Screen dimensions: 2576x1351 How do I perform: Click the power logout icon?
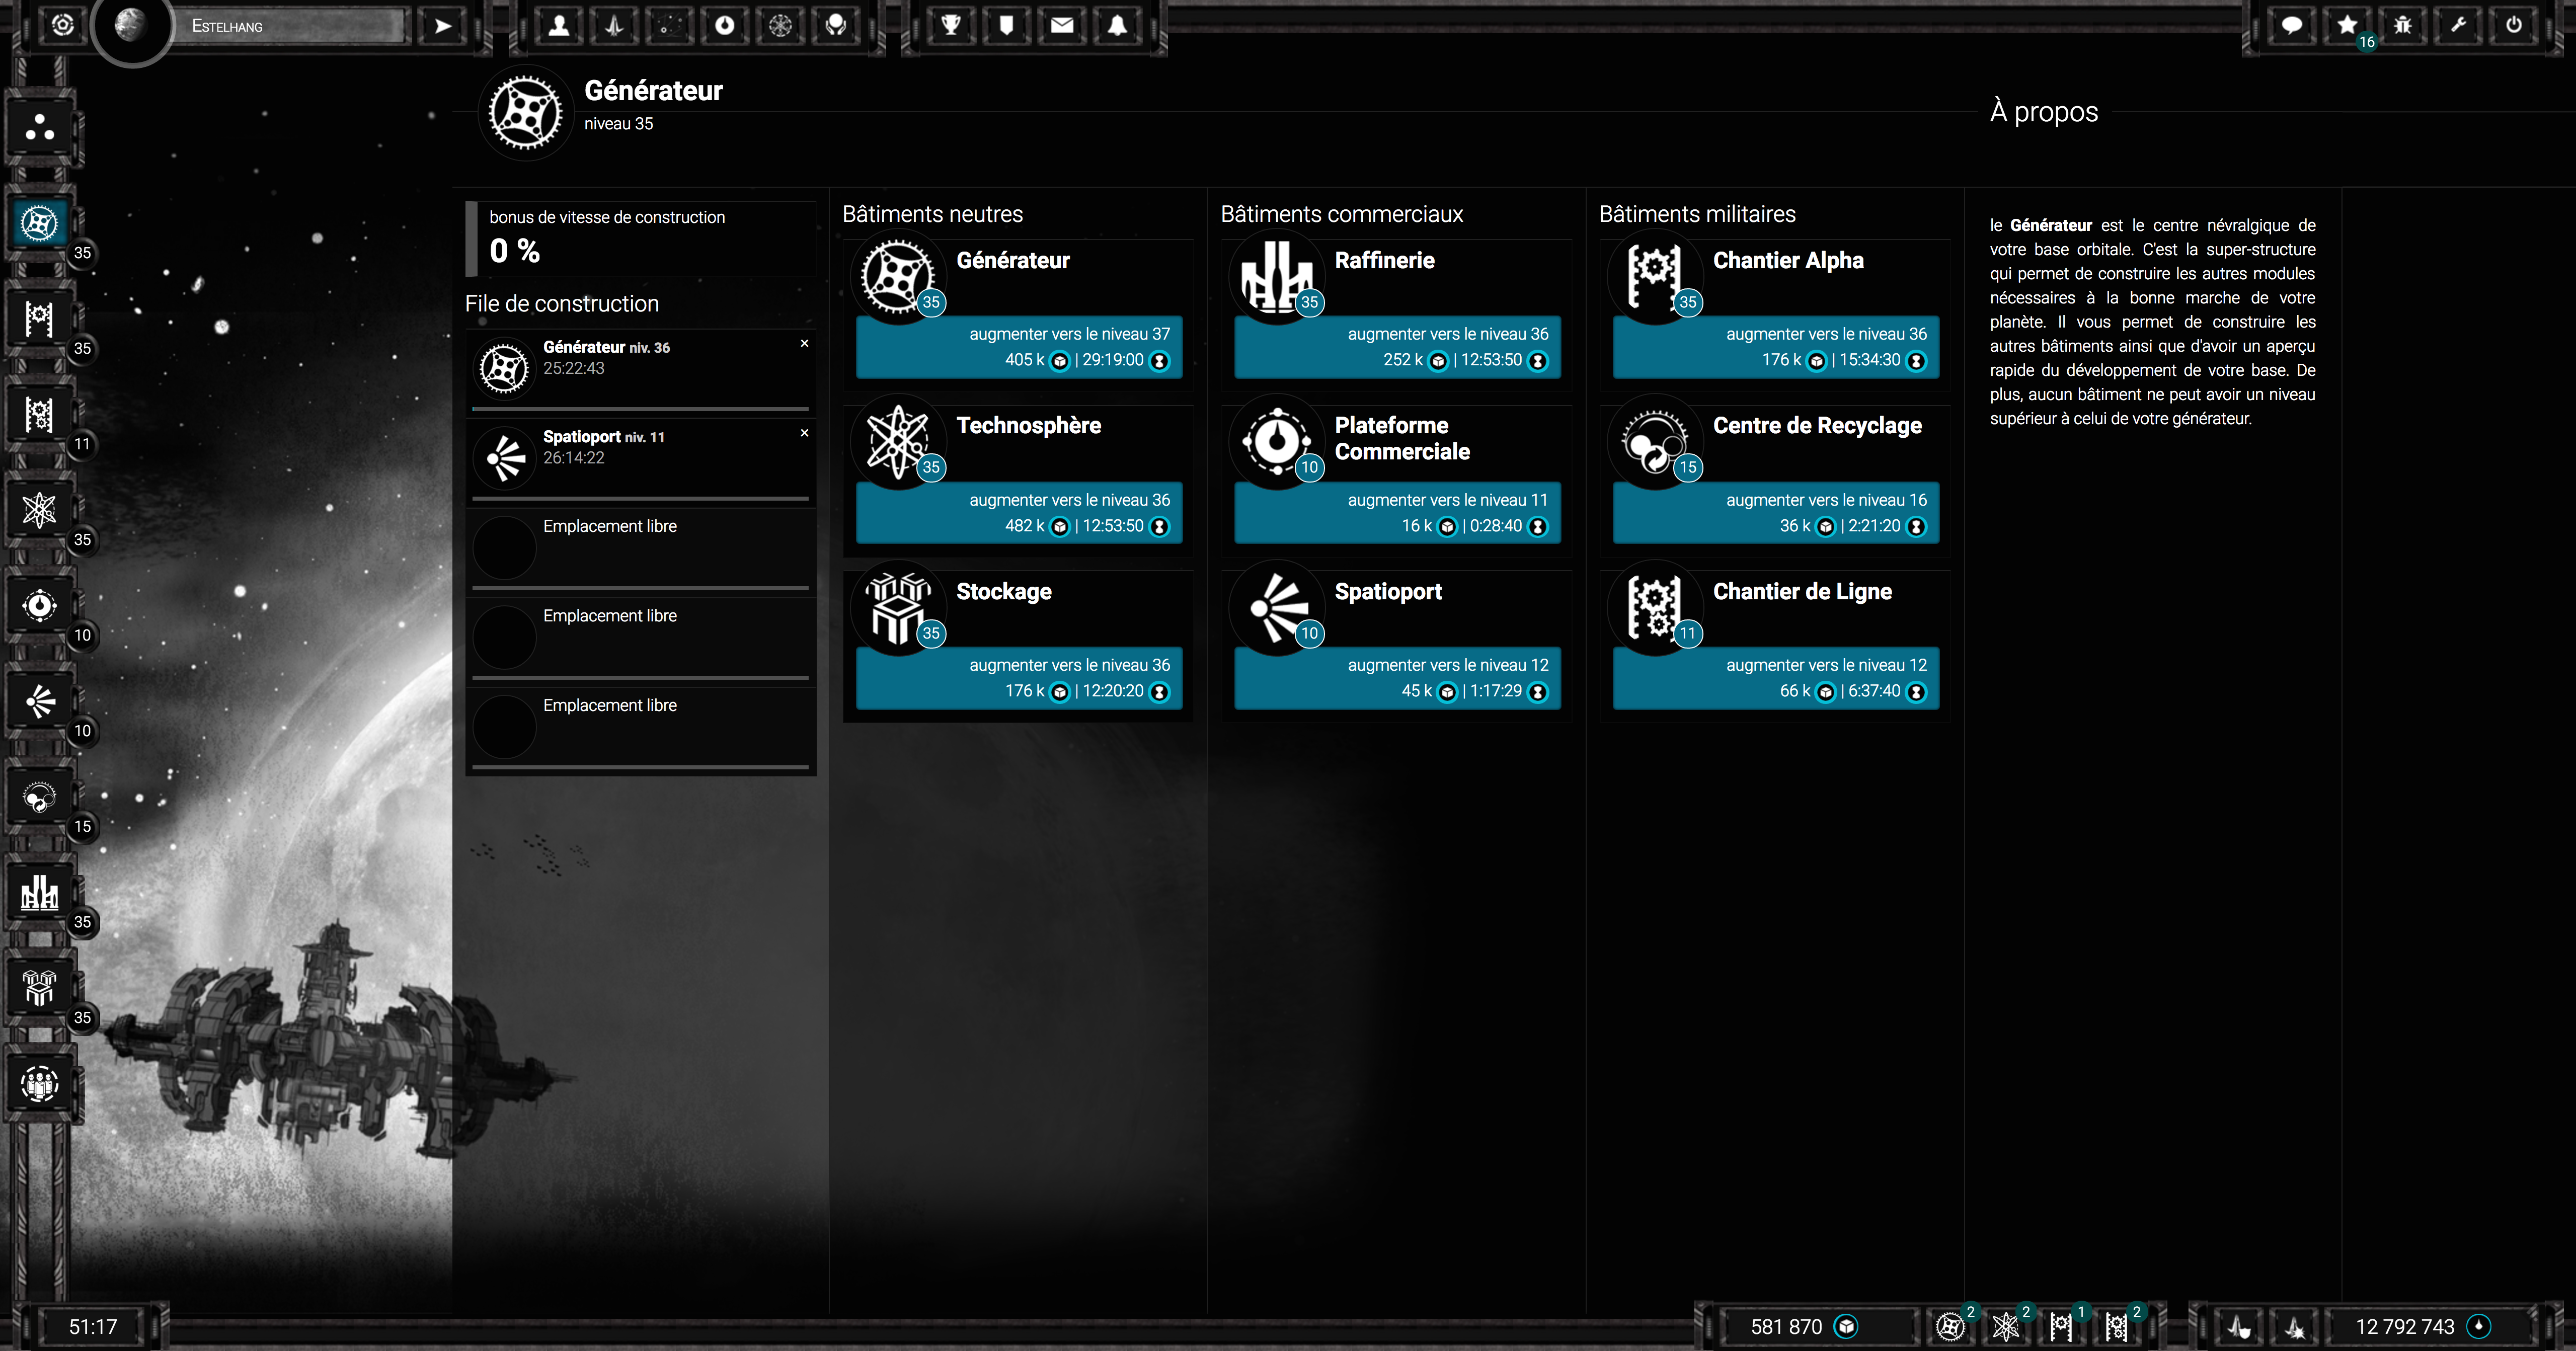point(2513,26)
